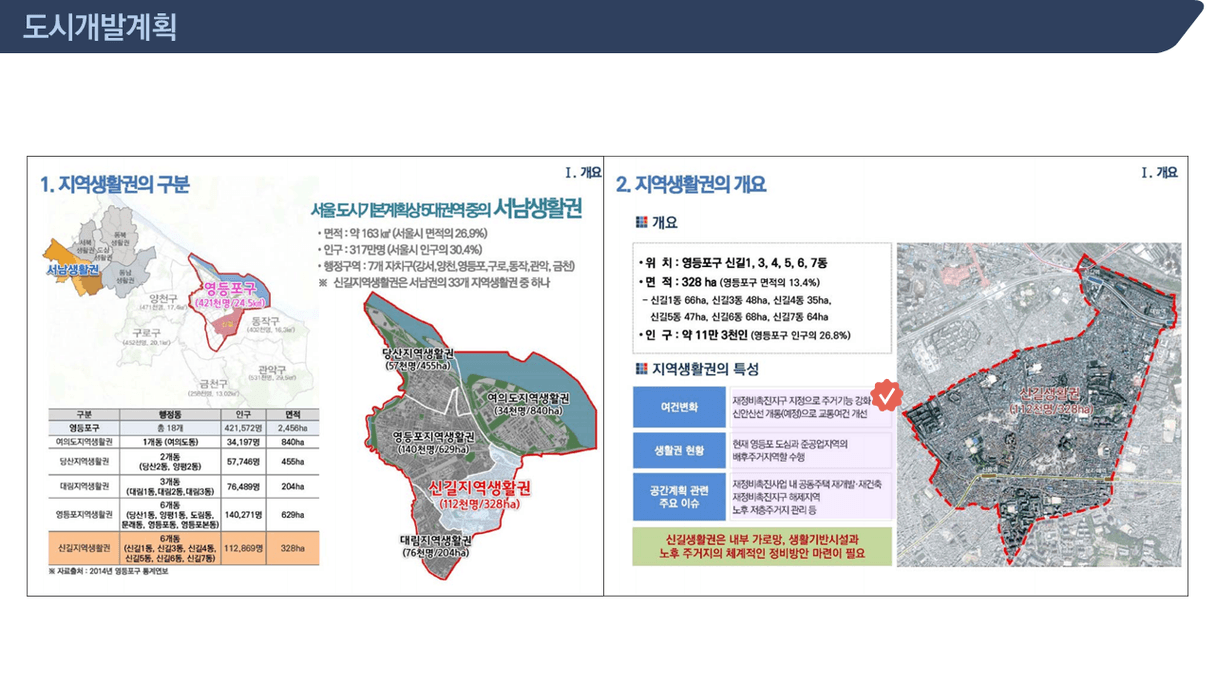The width and height of the screenshot is (1216, 684).
Task: Select the 인 구 : 약 11만 3천인 line
Action: (x=744, y=336)
